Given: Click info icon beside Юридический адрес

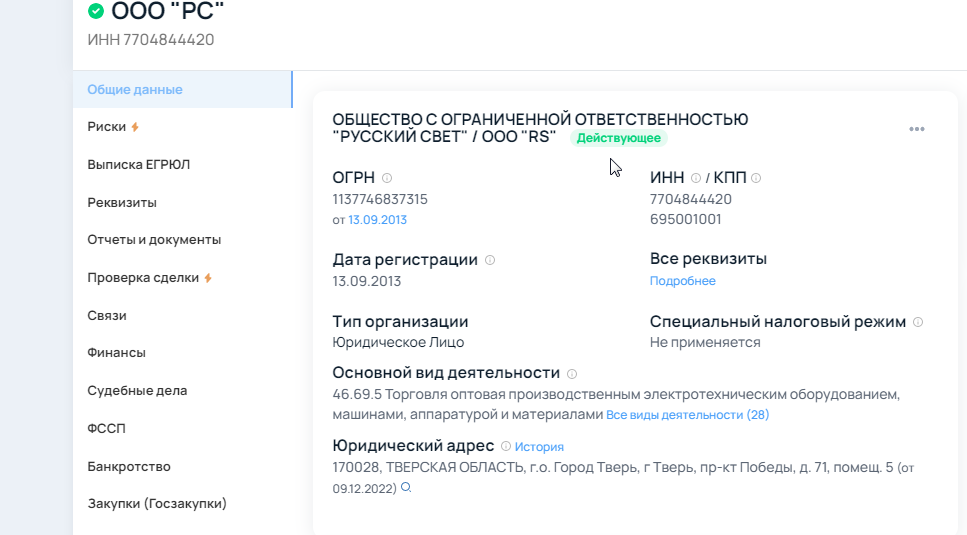Looking at the screenshot, I should 506,446.
